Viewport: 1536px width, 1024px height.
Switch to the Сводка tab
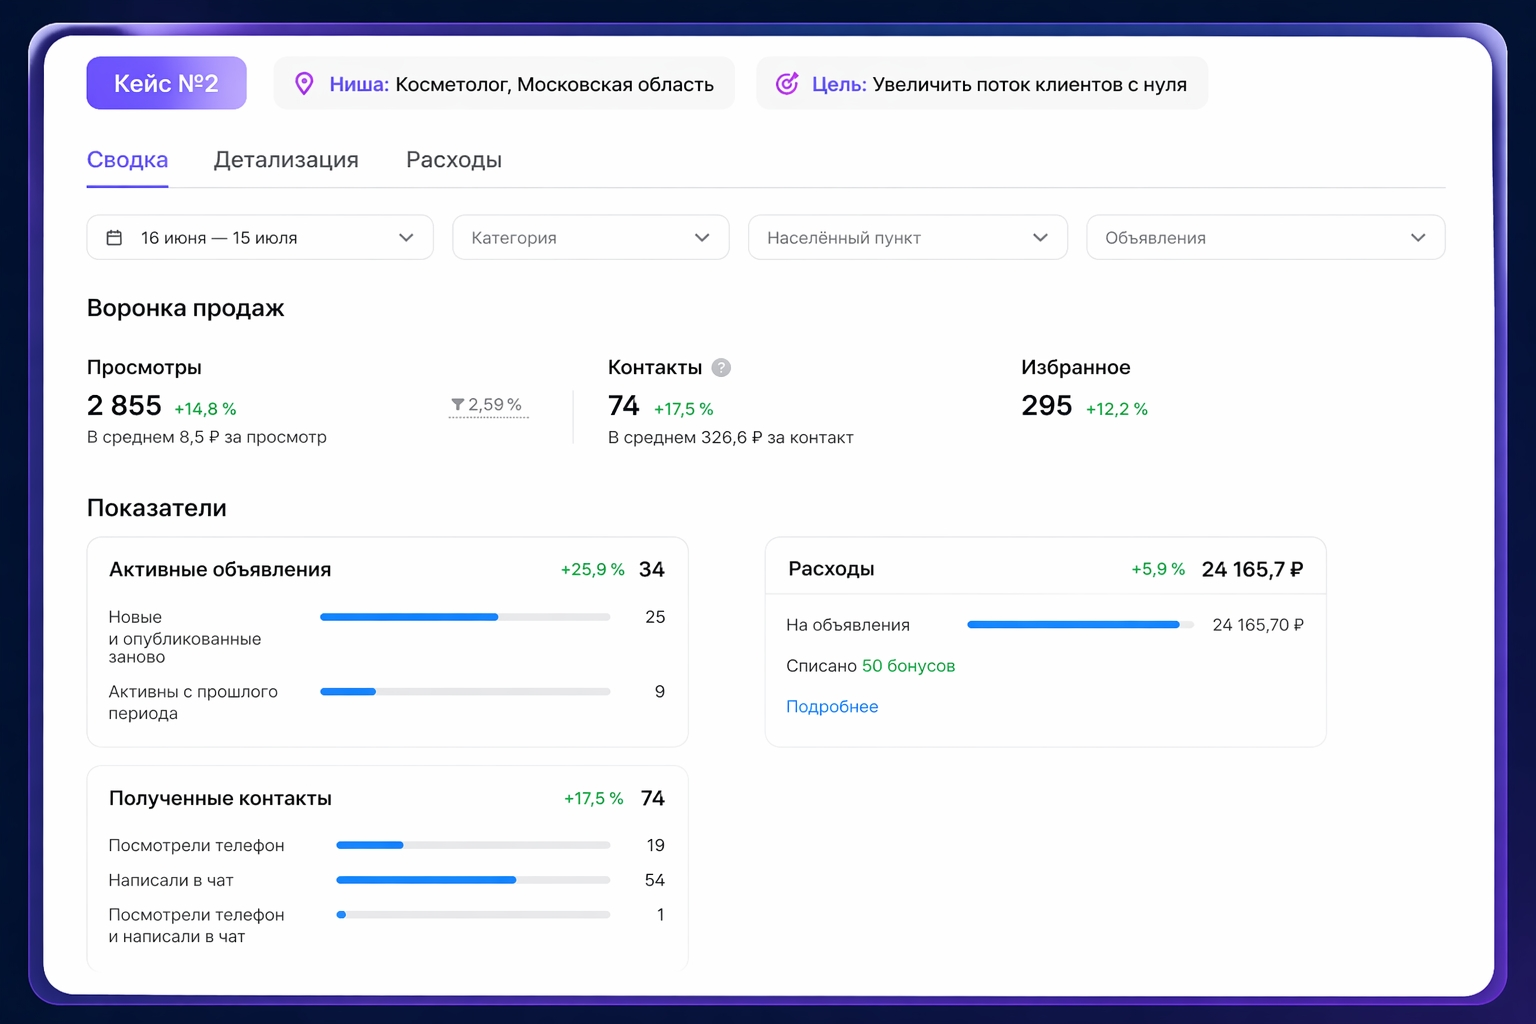127,160
